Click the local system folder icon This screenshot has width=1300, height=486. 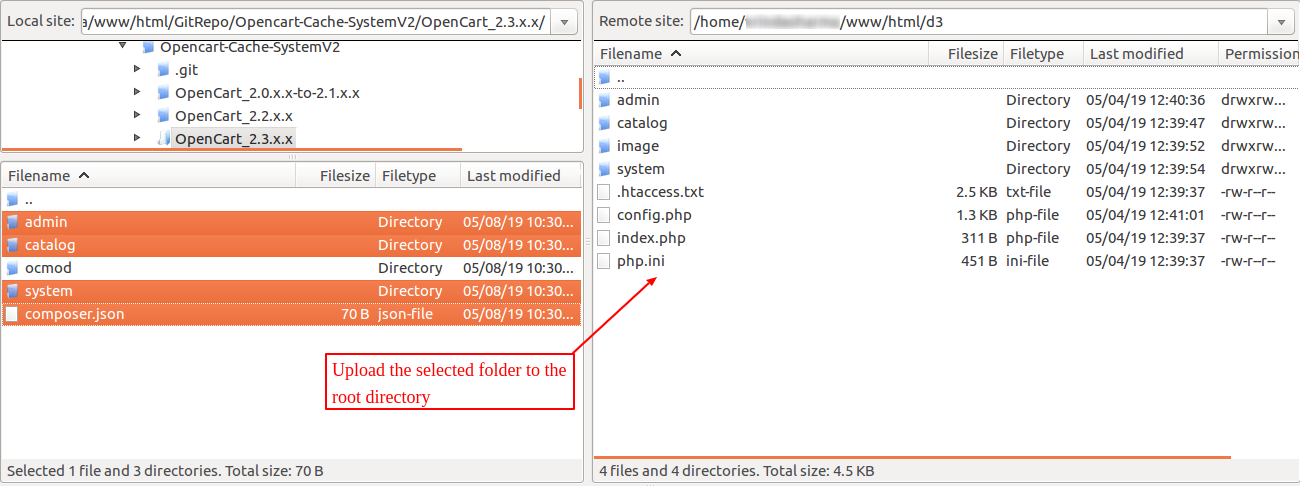click(12, 290)
